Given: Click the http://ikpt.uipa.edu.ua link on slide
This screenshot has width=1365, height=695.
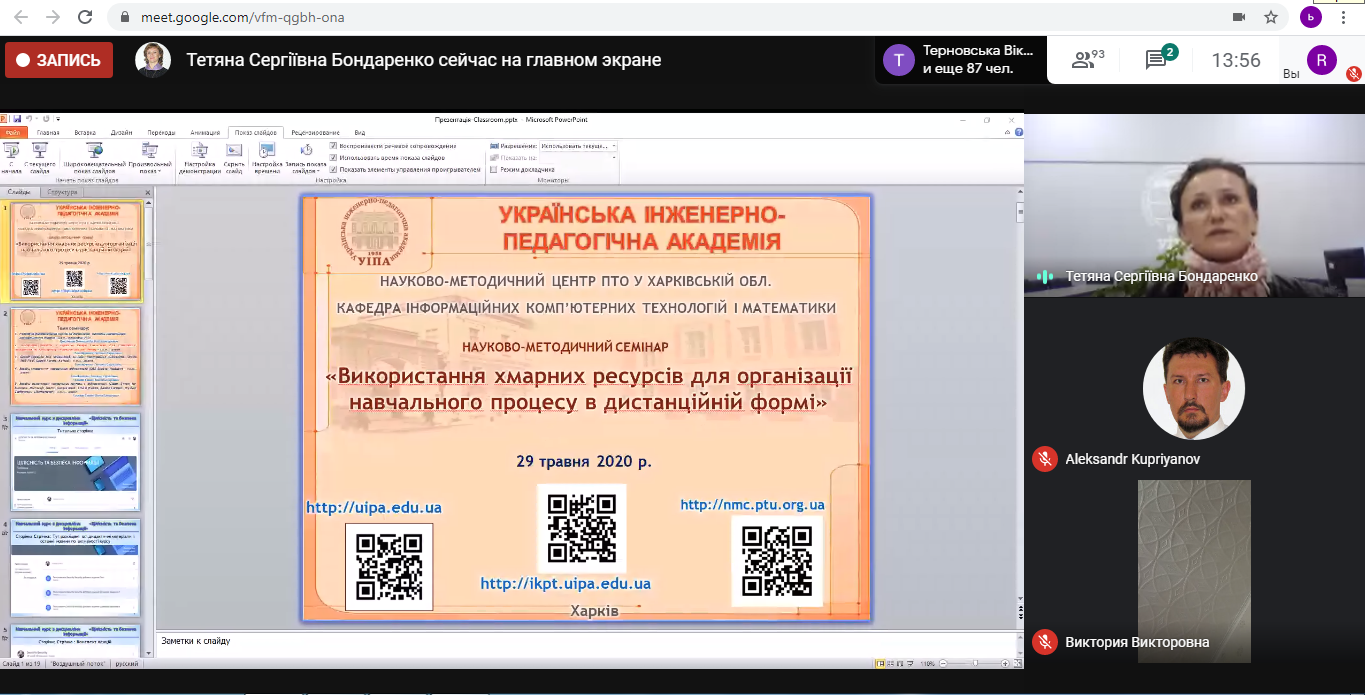Looking at the screenshot, I should point(566,583).
